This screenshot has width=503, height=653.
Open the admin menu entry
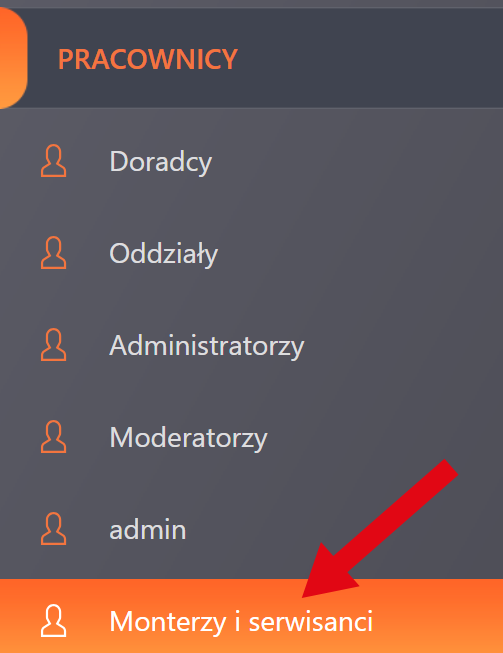(147, 530)
